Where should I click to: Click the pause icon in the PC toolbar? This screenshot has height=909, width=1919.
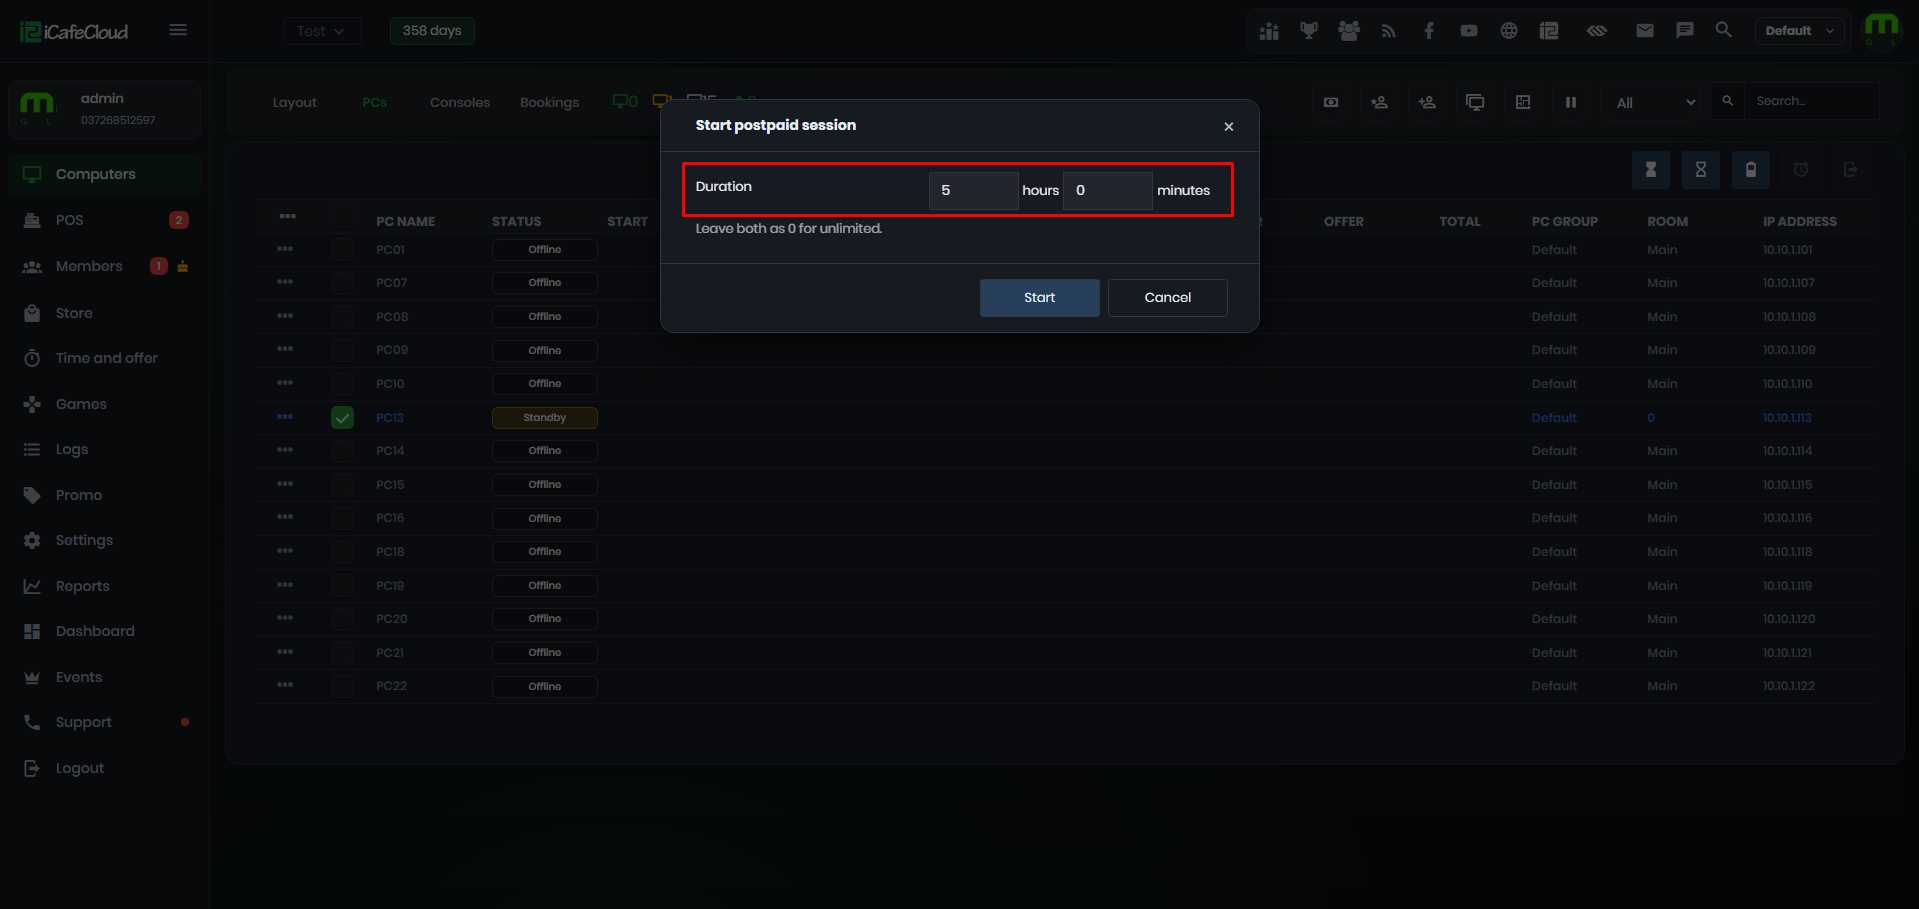coord(1570,102)
